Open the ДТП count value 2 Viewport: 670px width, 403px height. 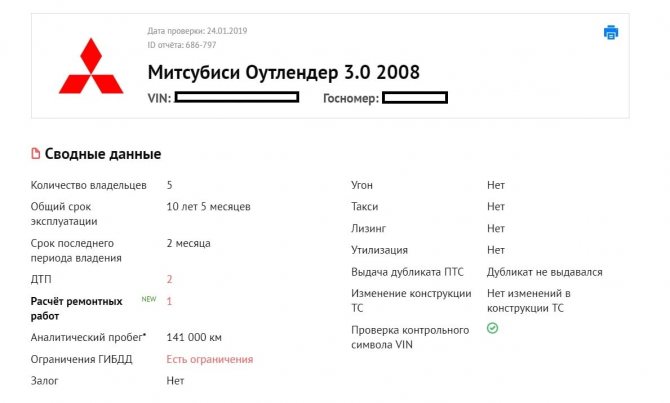click(x=169, y=279)
